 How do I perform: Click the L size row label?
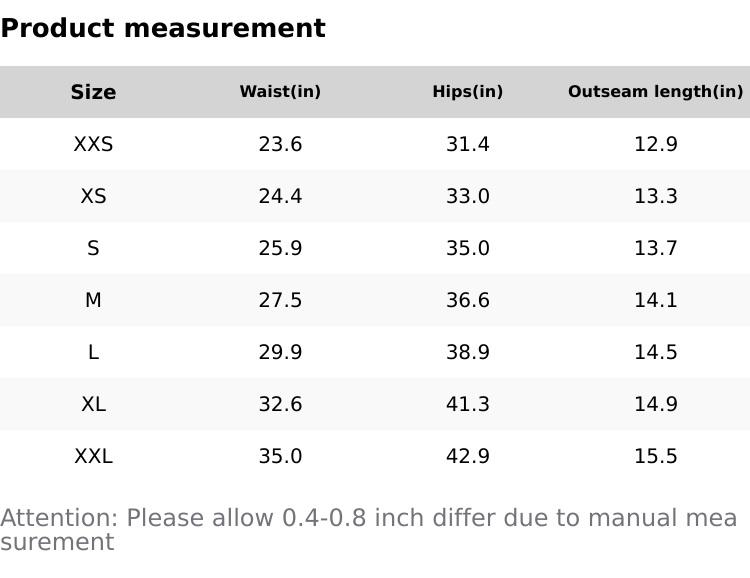[93, 352]
